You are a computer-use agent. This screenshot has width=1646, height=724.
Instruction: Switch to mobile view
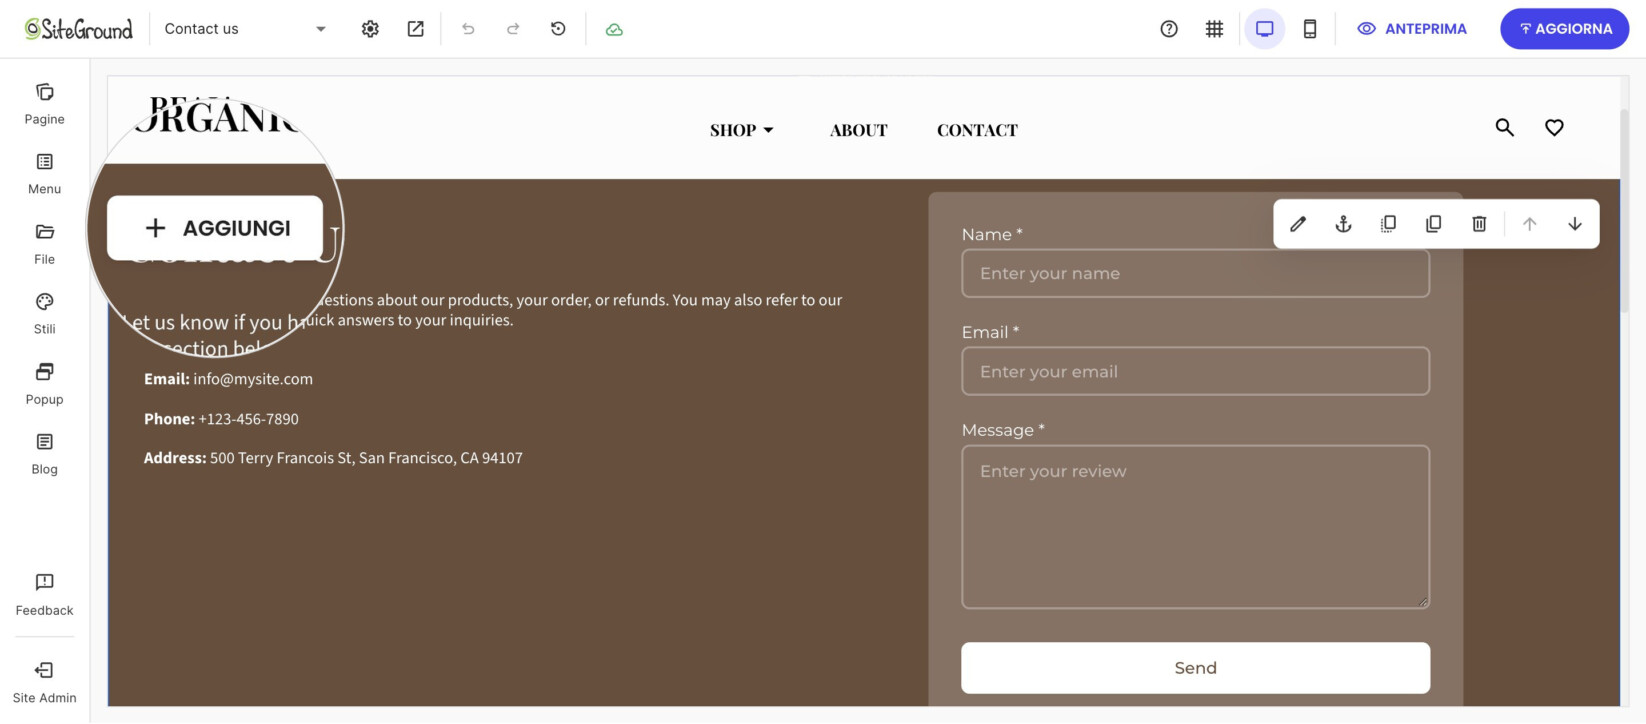pos(1310,29)
